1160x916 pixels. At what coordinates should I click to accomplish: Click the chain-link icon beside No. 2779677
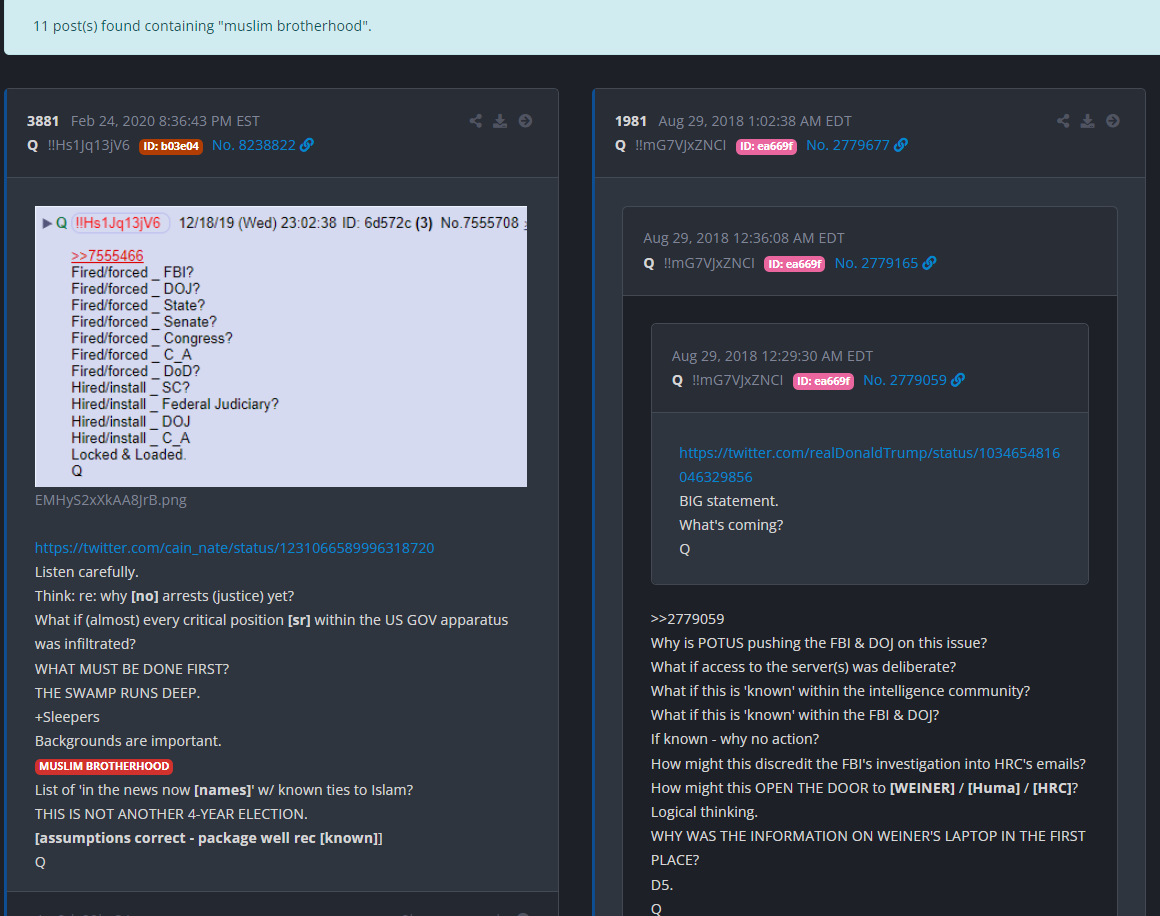click(x=901, y=145)
